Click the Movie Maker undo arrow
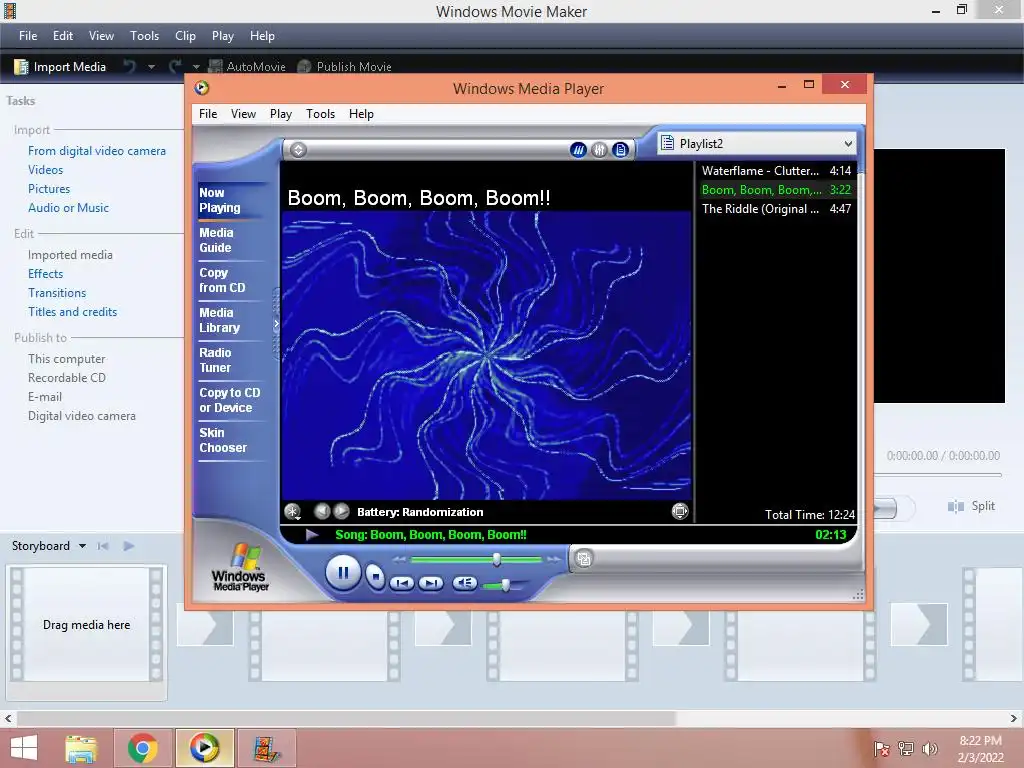The image size is (1024, 768). click(x=129, y=67)
